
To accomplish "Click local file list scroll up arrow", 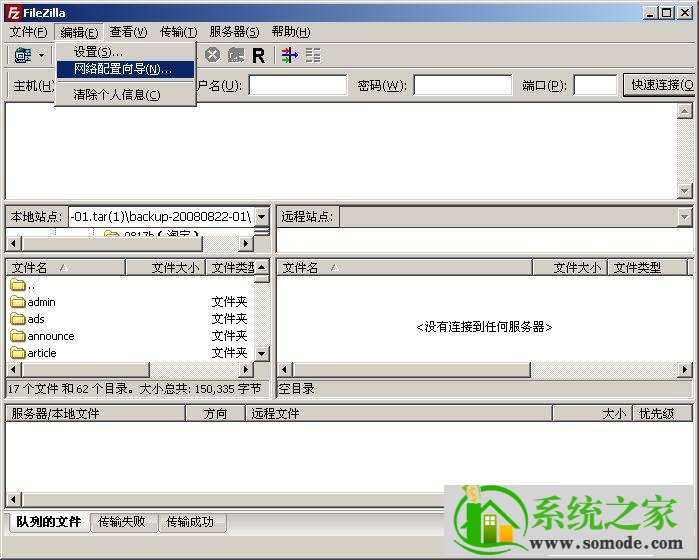I will click(x=262, y=267).
